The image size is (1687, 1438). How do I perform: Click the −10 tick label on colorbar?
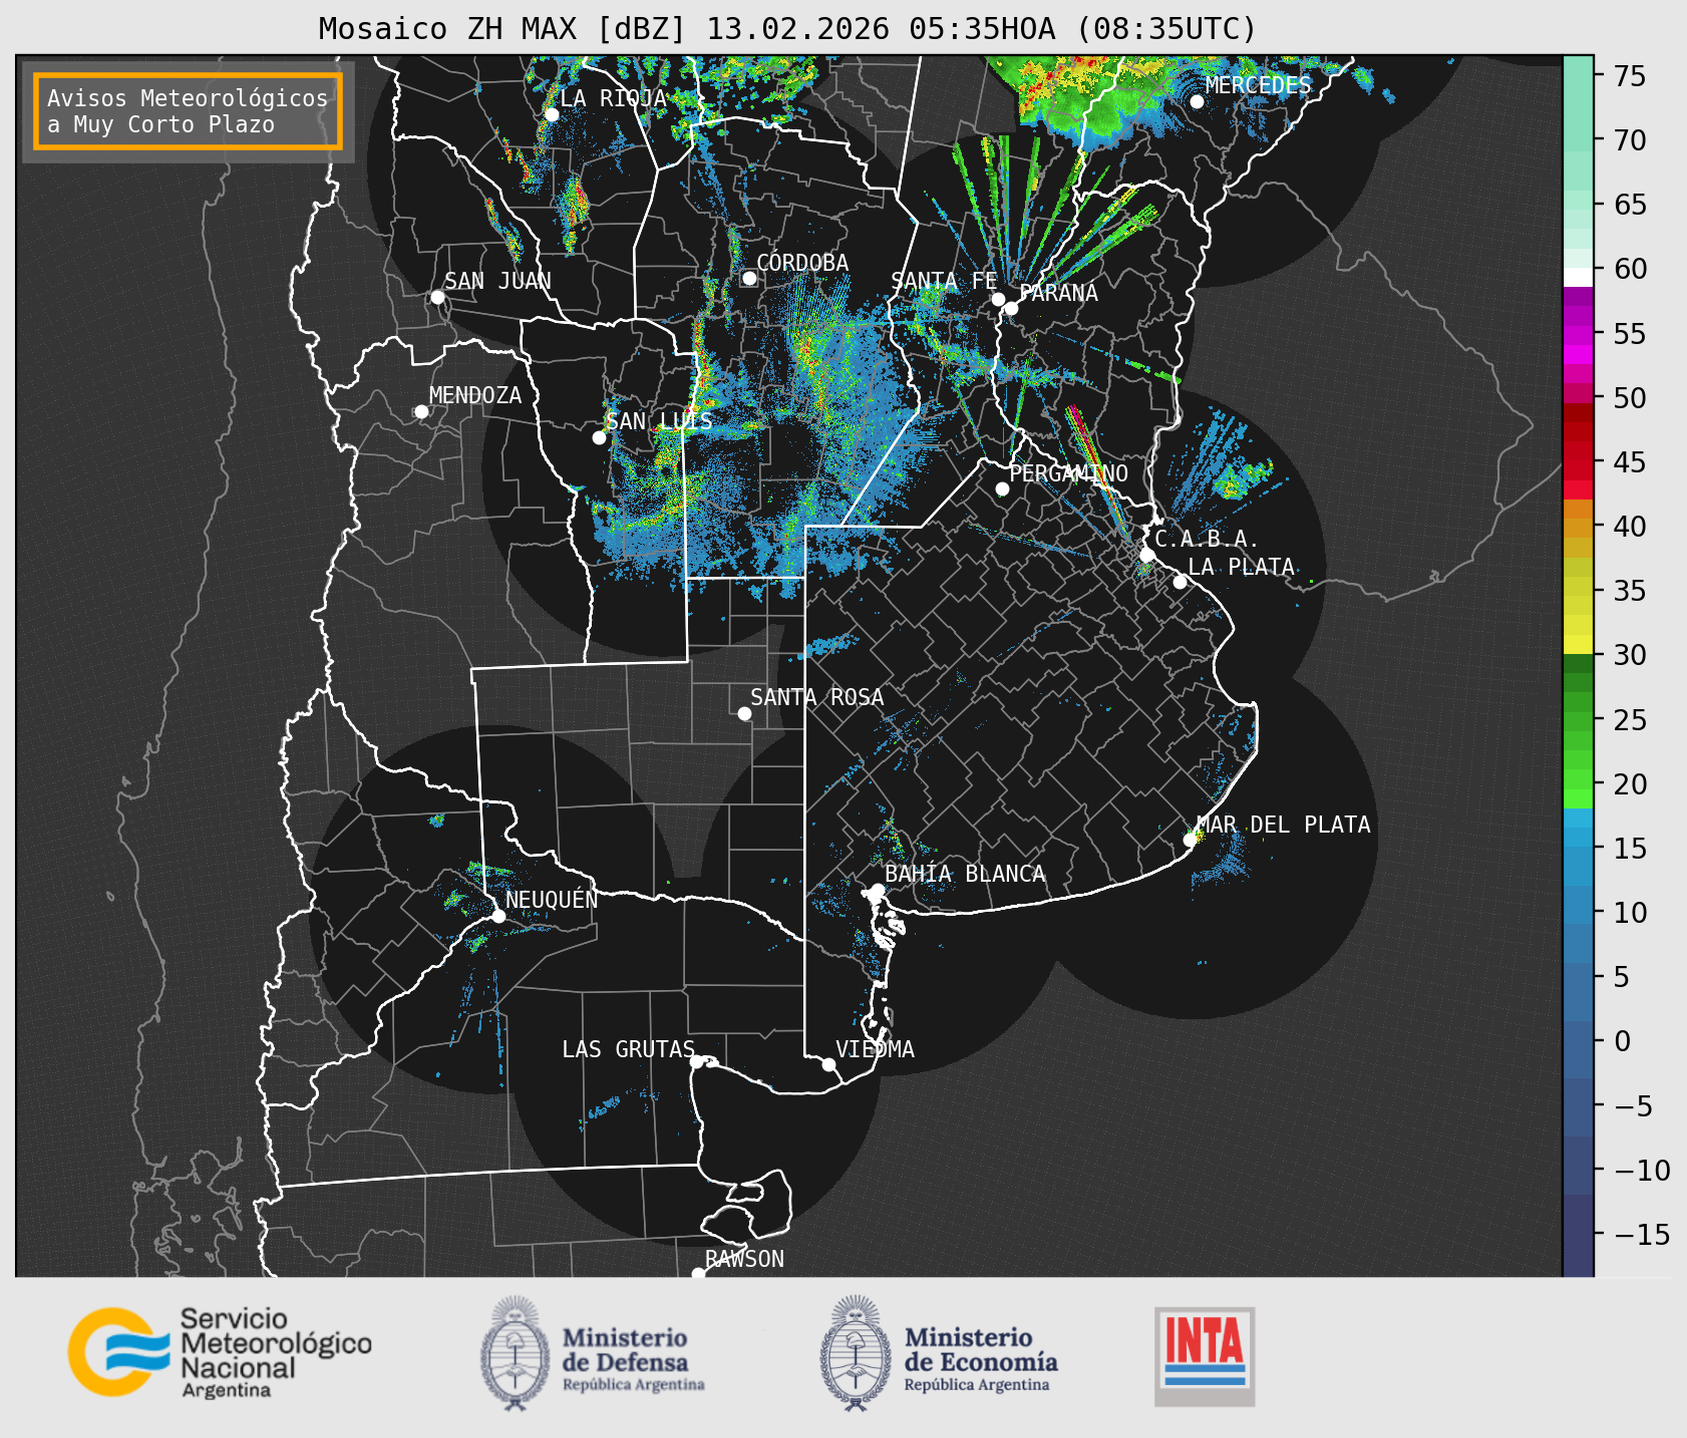(x=1641, y=1170)
